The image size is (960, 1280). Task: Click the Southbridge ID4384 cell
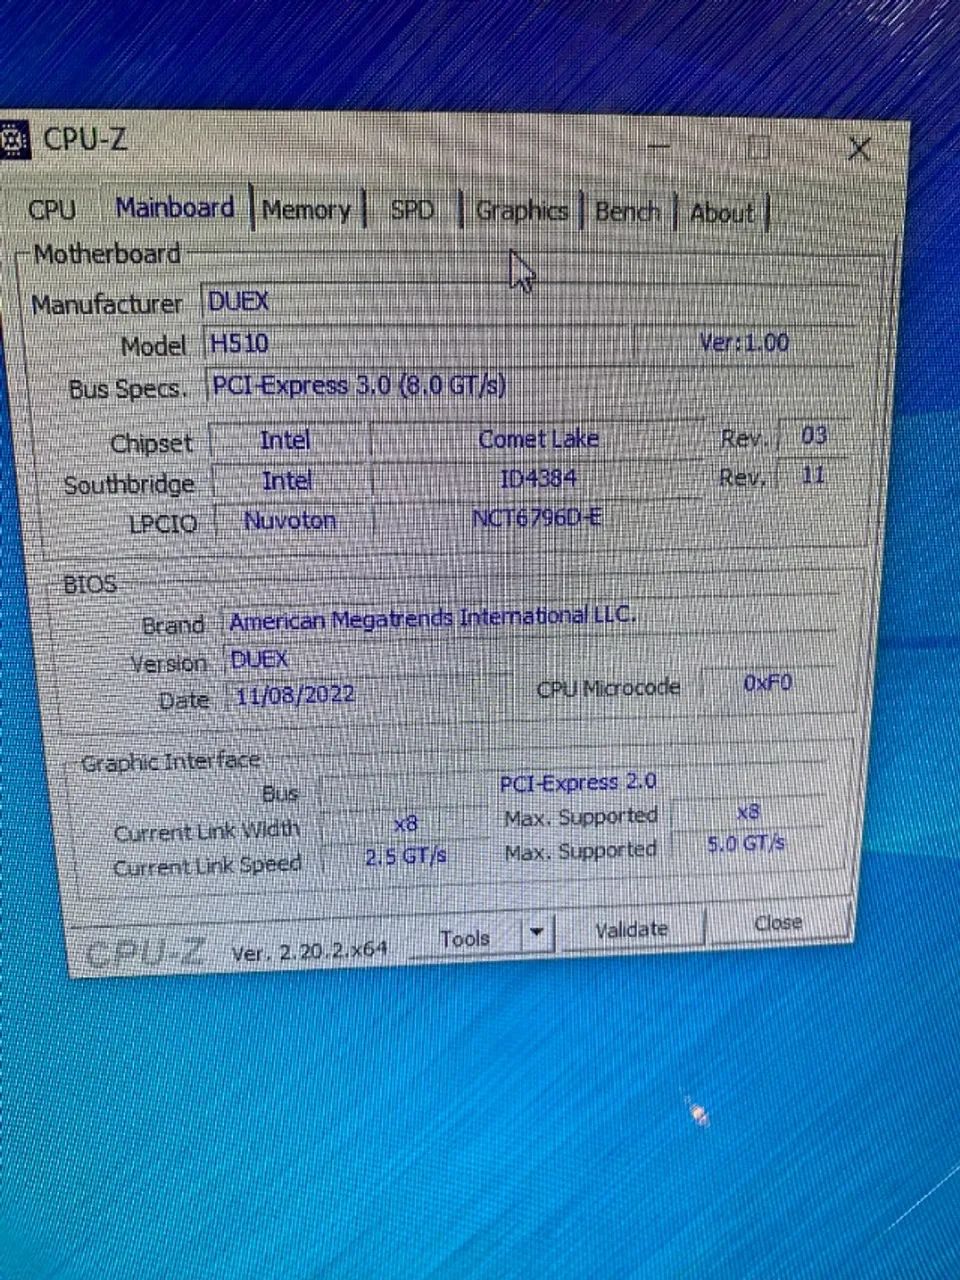pos(538,479)
